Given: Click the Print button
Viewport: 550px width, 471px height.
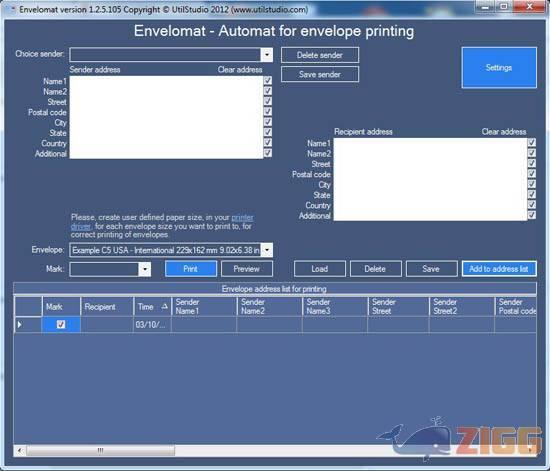Looking at the screenshot, I should point(191,269).
